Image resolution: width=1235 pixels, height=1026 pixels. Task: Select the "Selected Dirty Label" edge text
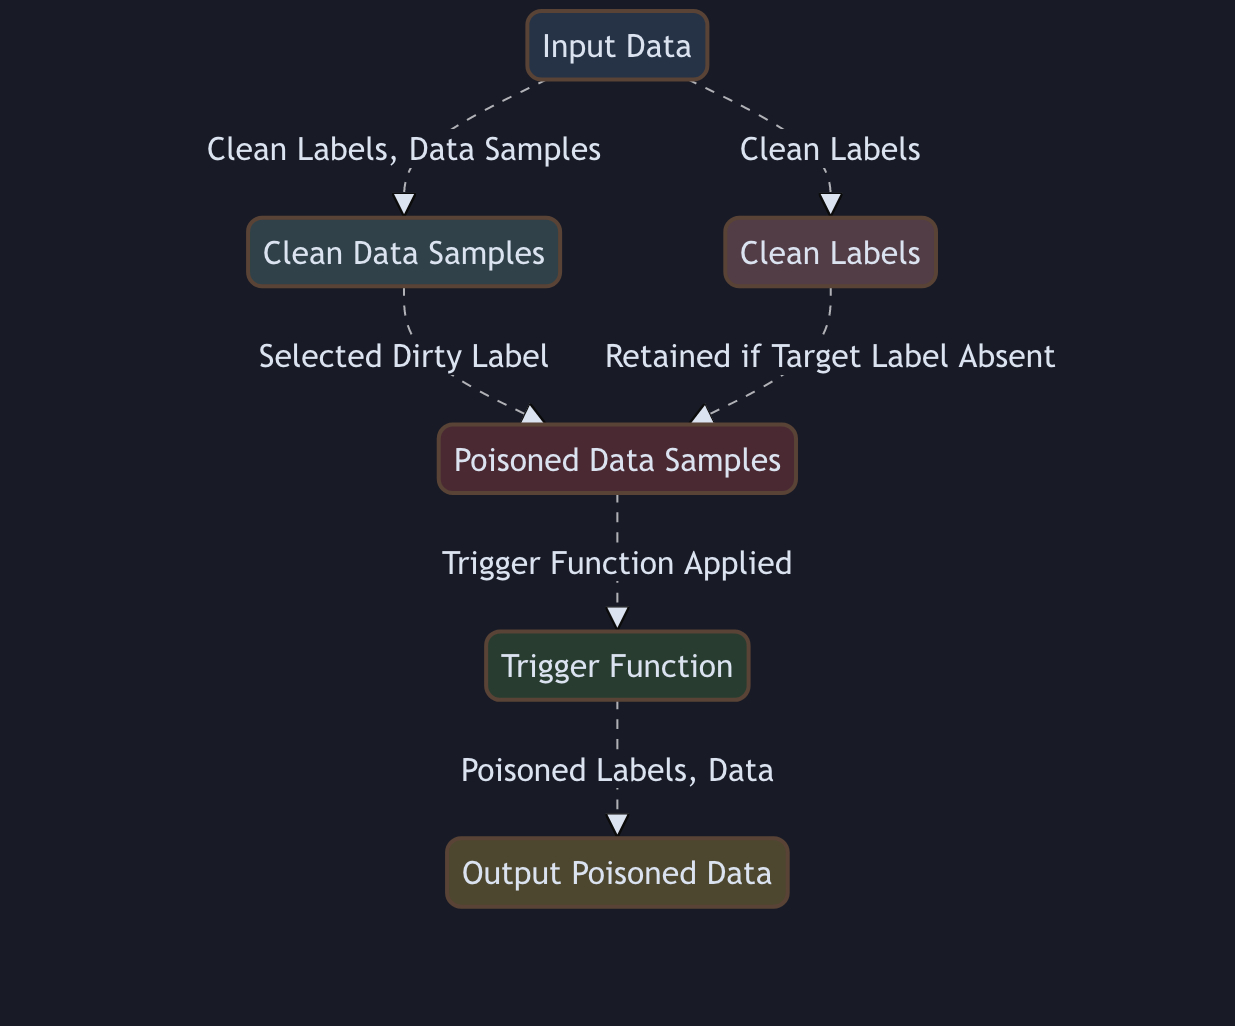[404, 357]
